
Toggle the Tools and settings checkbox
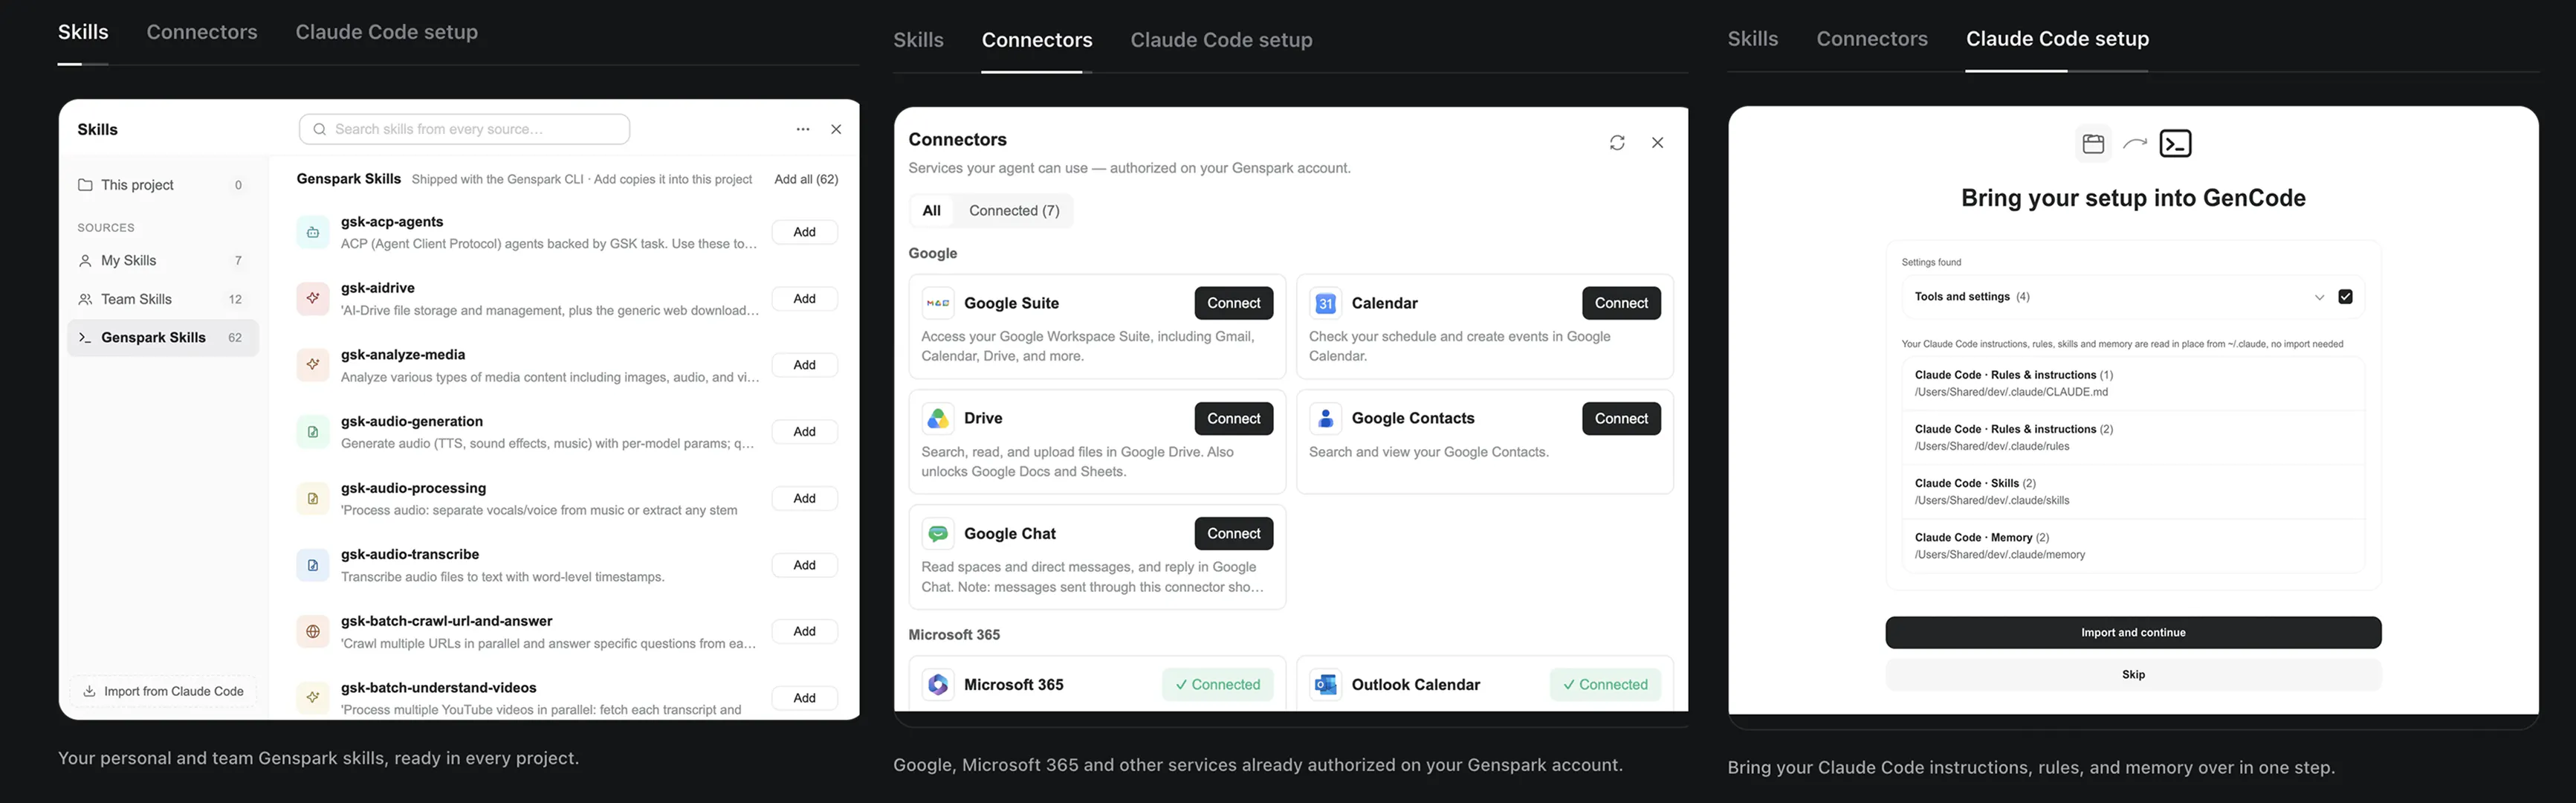click(x=2345, y=297)
